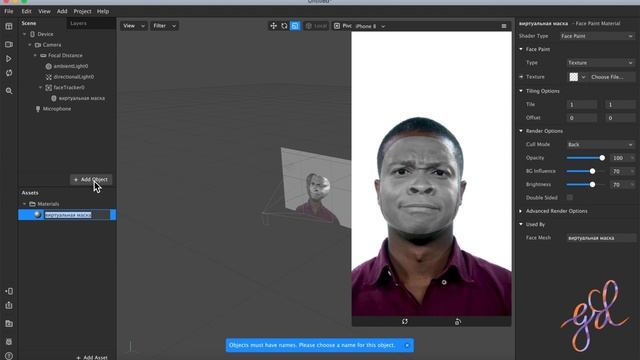The height and width of the screenshot is (360, 640).
Task: Switch to the Scene tab
Action: pos(29,23)
